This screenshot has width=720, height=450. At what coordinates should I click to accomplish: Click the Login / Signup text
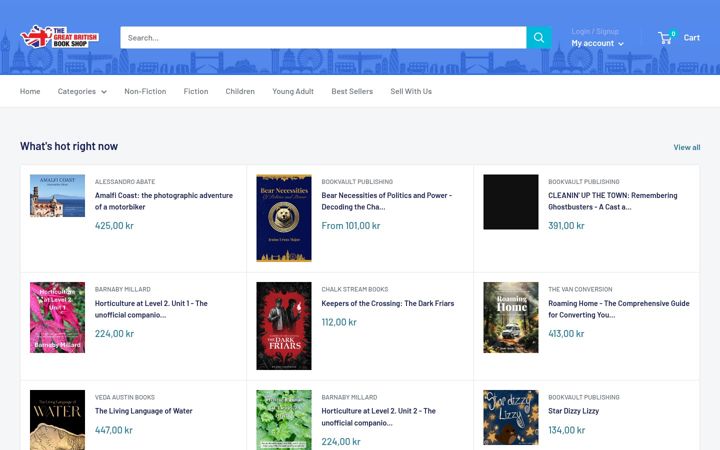pos(595,31)
